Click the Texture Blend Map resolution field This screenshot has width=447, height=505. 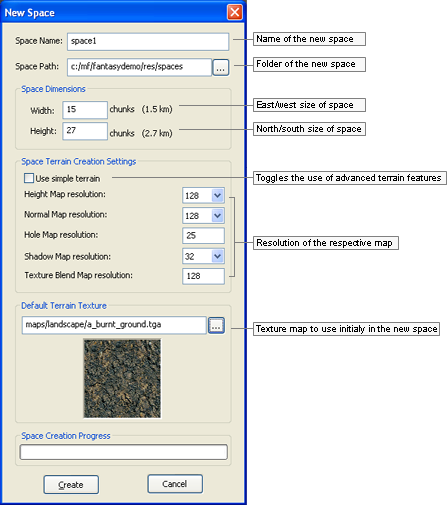click(x=204, y=276)
